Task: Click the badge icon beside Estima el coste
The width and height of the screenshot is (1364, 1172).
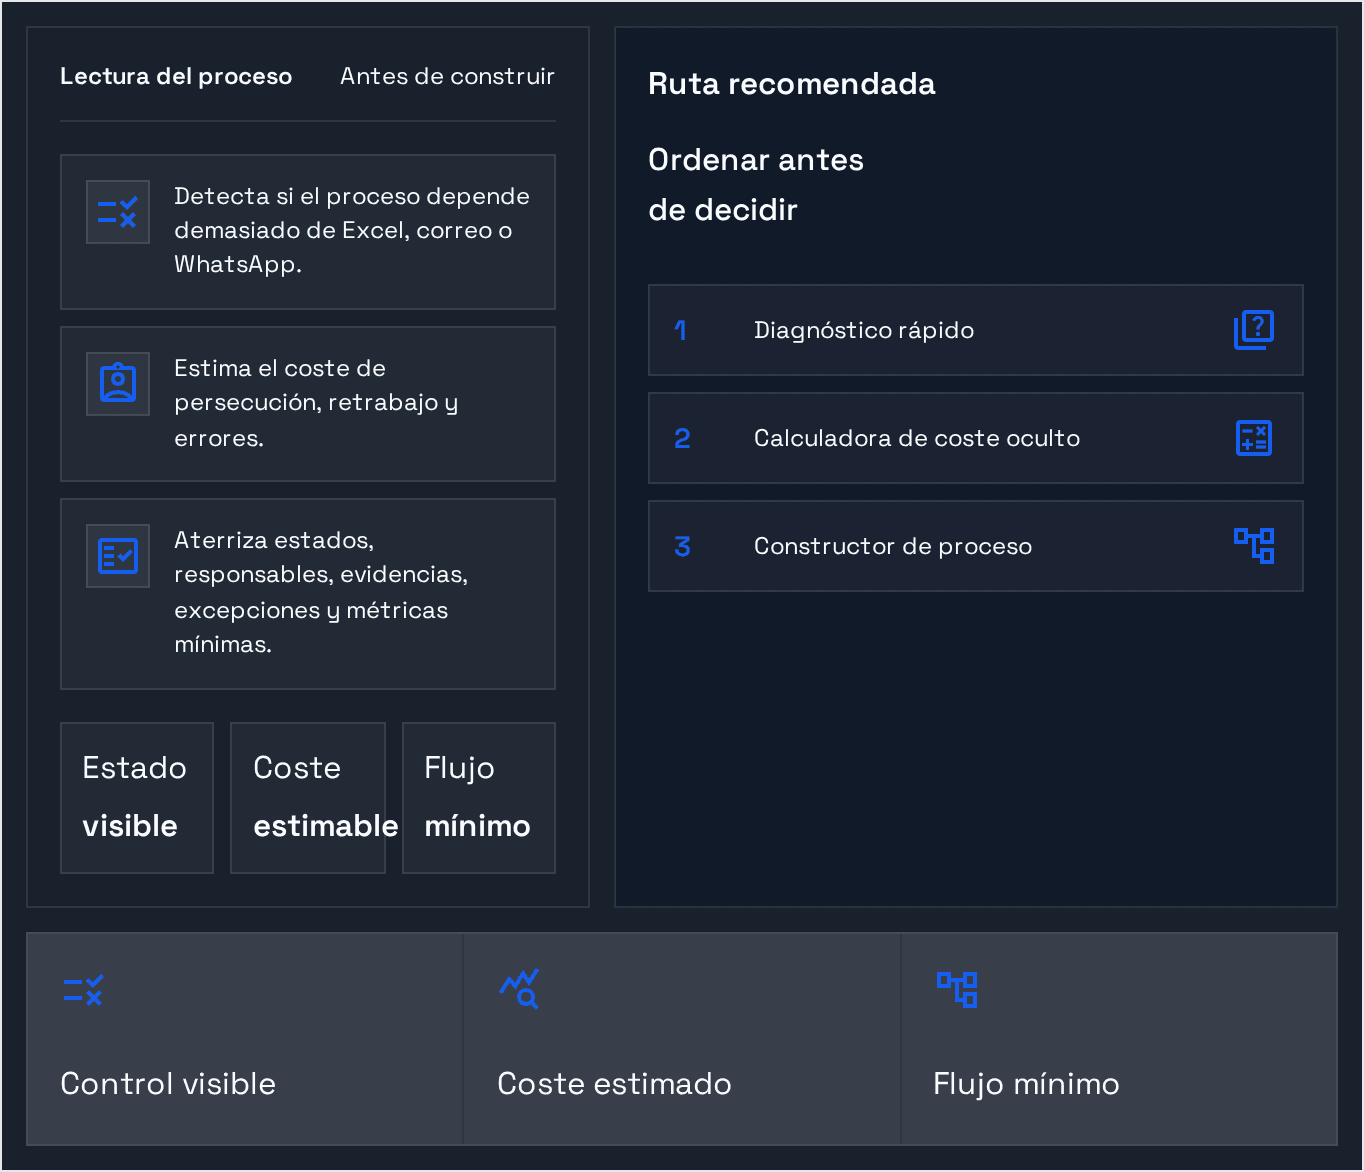Action: [117, 384]
